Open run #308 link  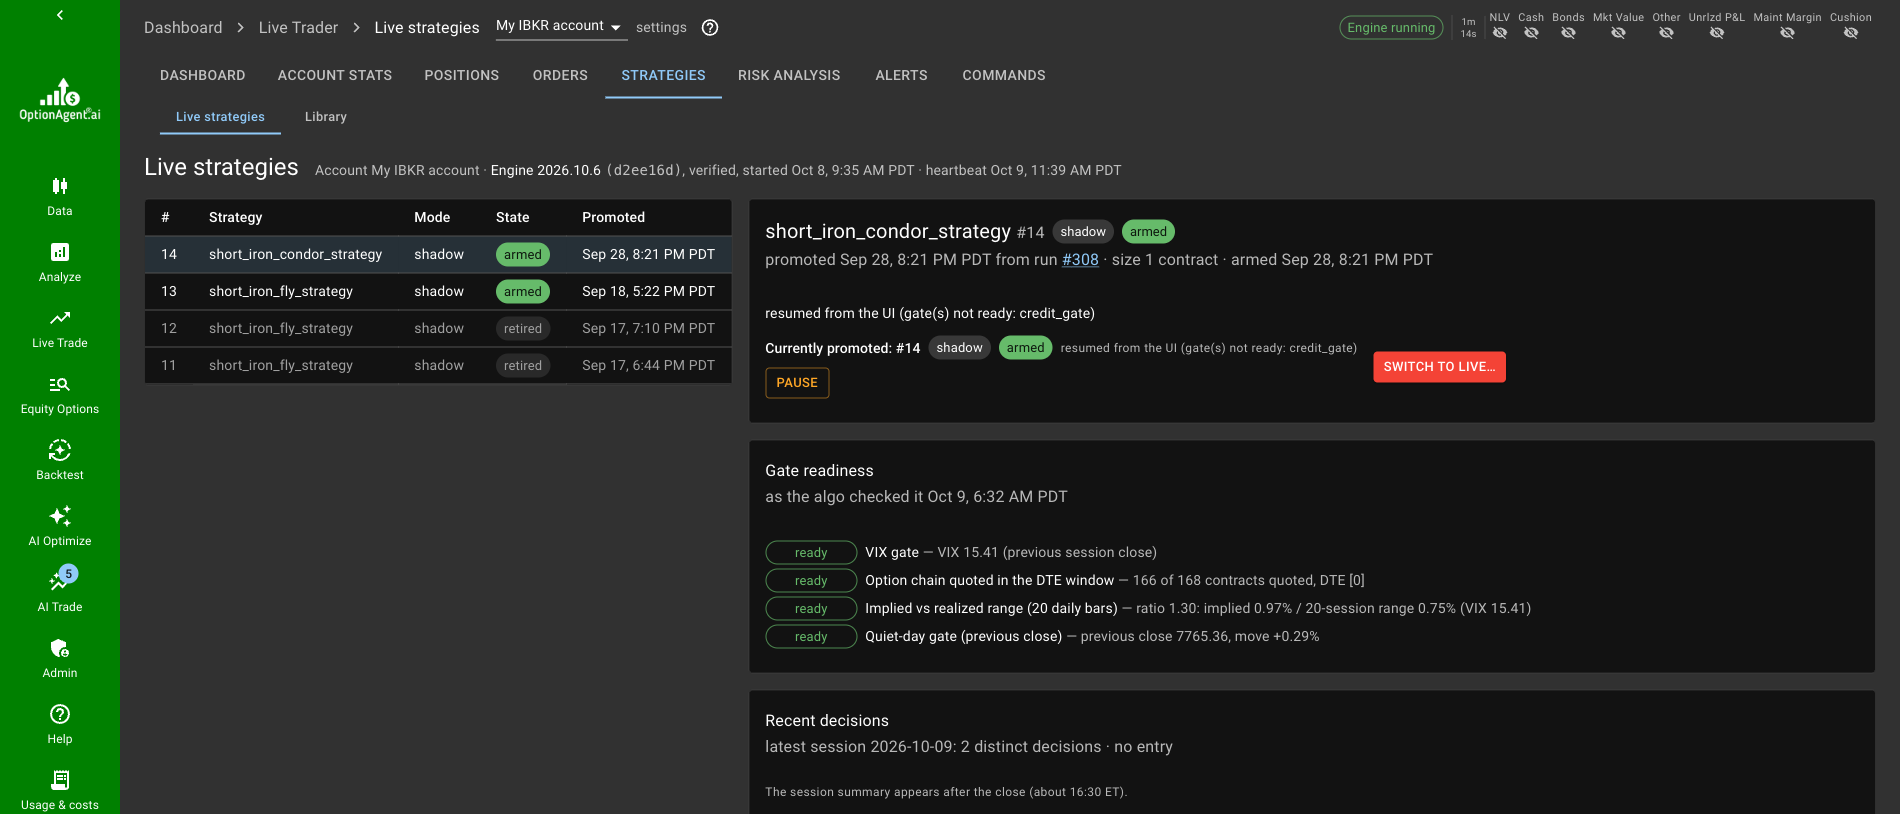point(1080,260)
